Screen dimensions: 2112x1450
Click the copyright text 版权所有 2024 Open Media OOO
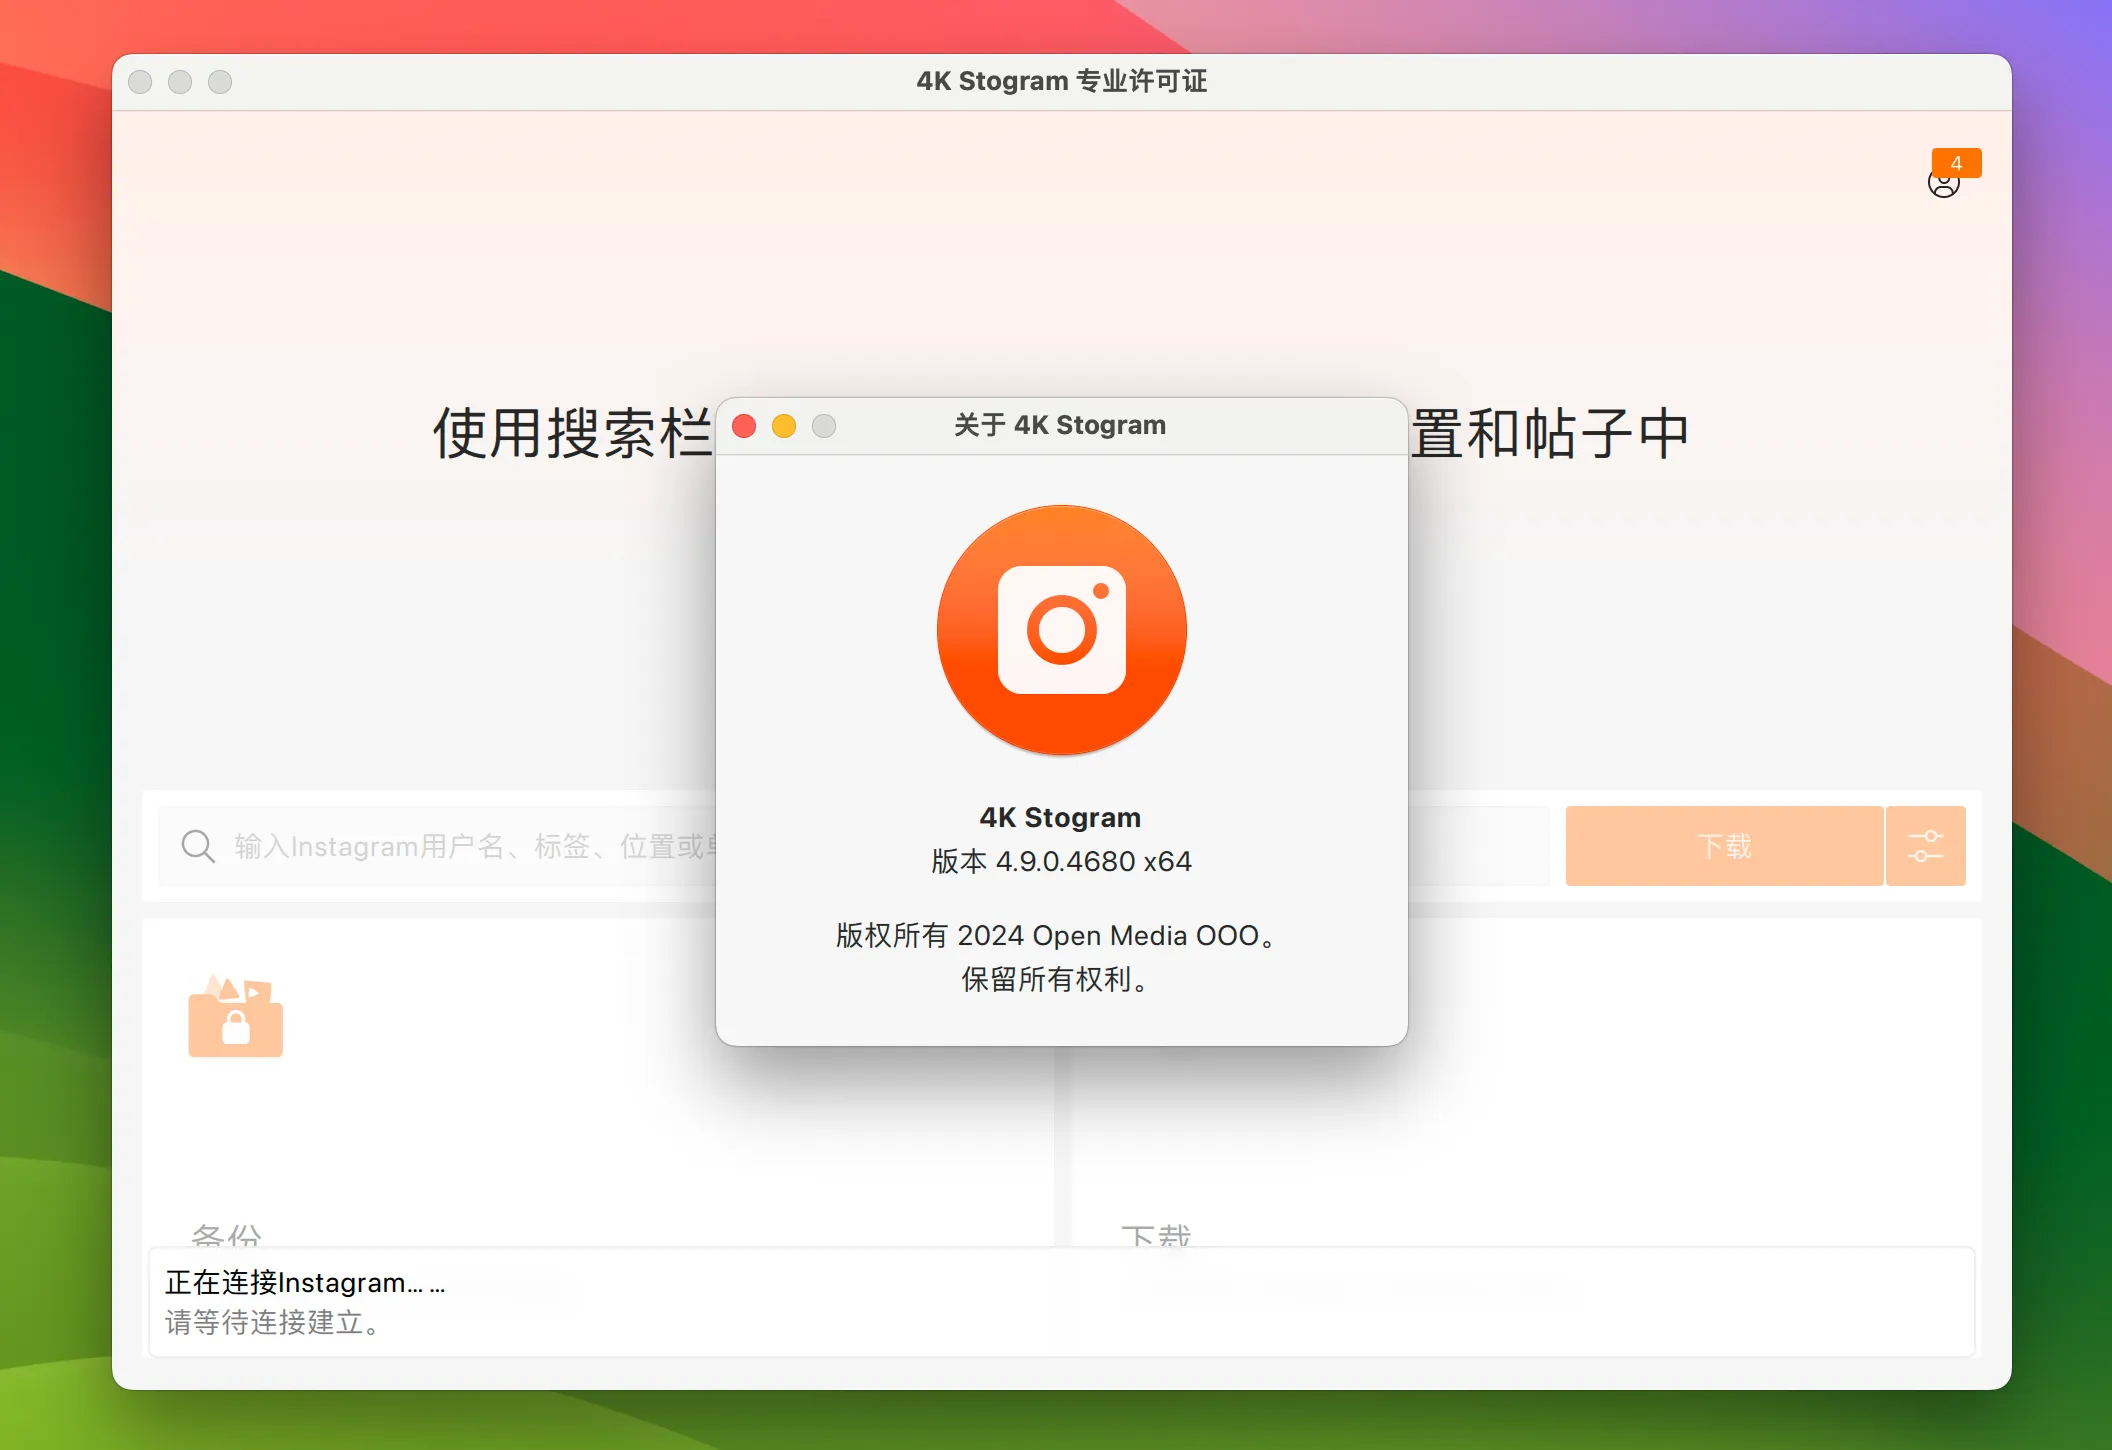[1056, 935]
